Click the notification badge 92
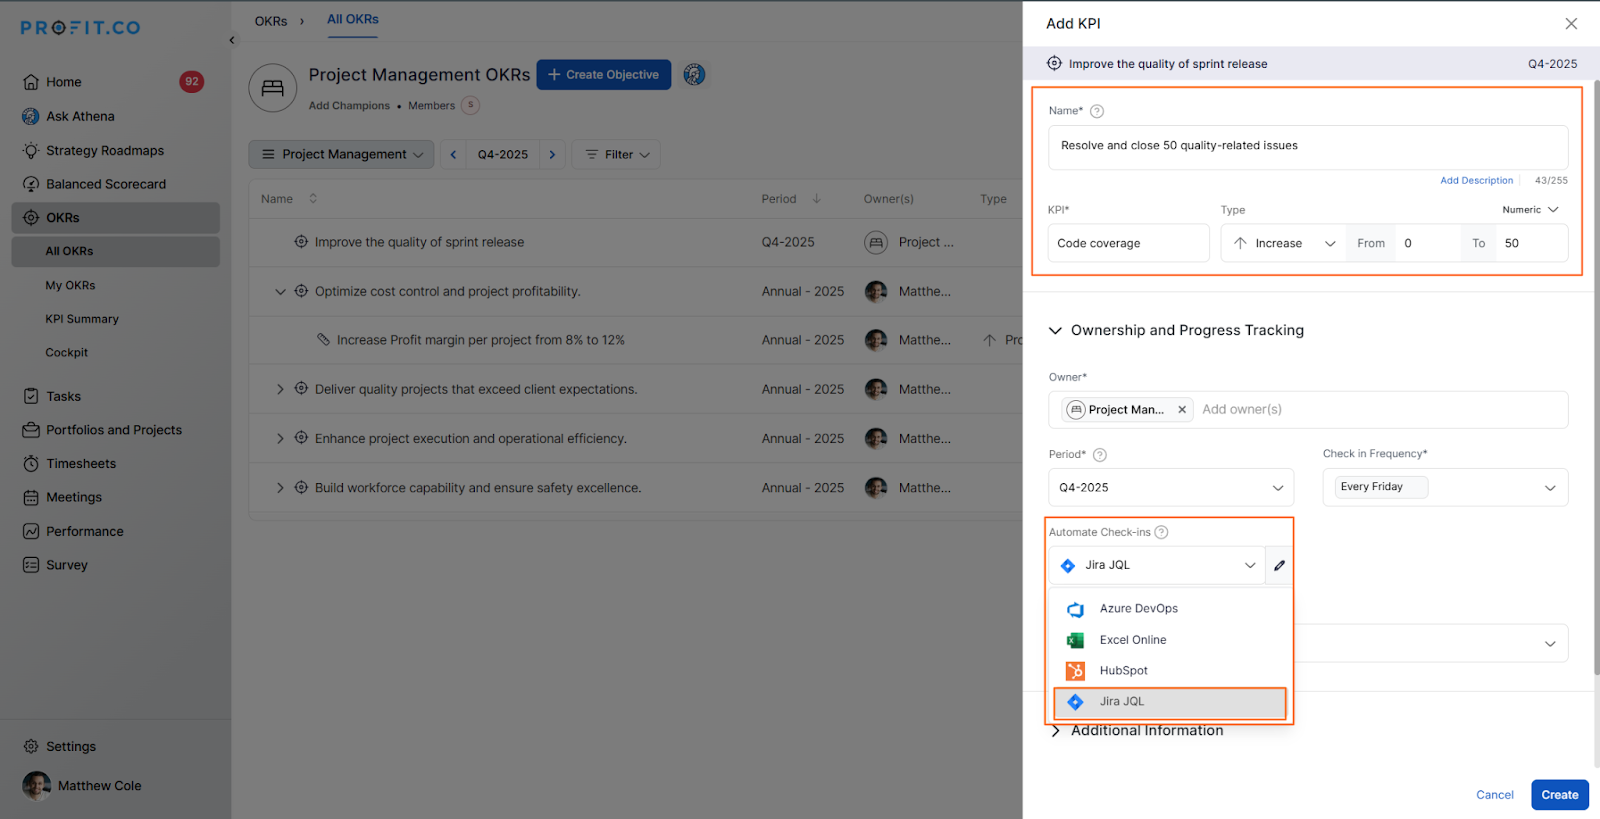Image resolution: width=1600 pixels, height=819 pixels. click(192, 82)
